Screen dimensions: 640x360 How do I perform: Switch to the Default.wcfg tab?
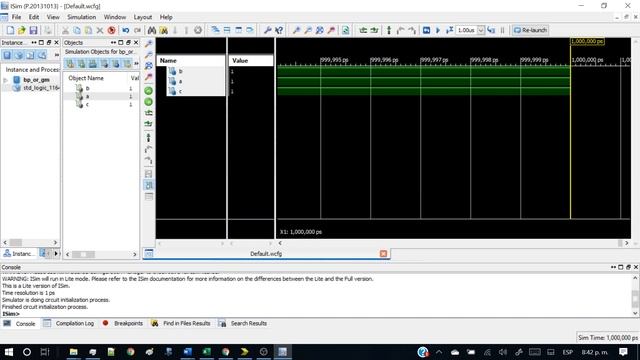pos(266,253)
